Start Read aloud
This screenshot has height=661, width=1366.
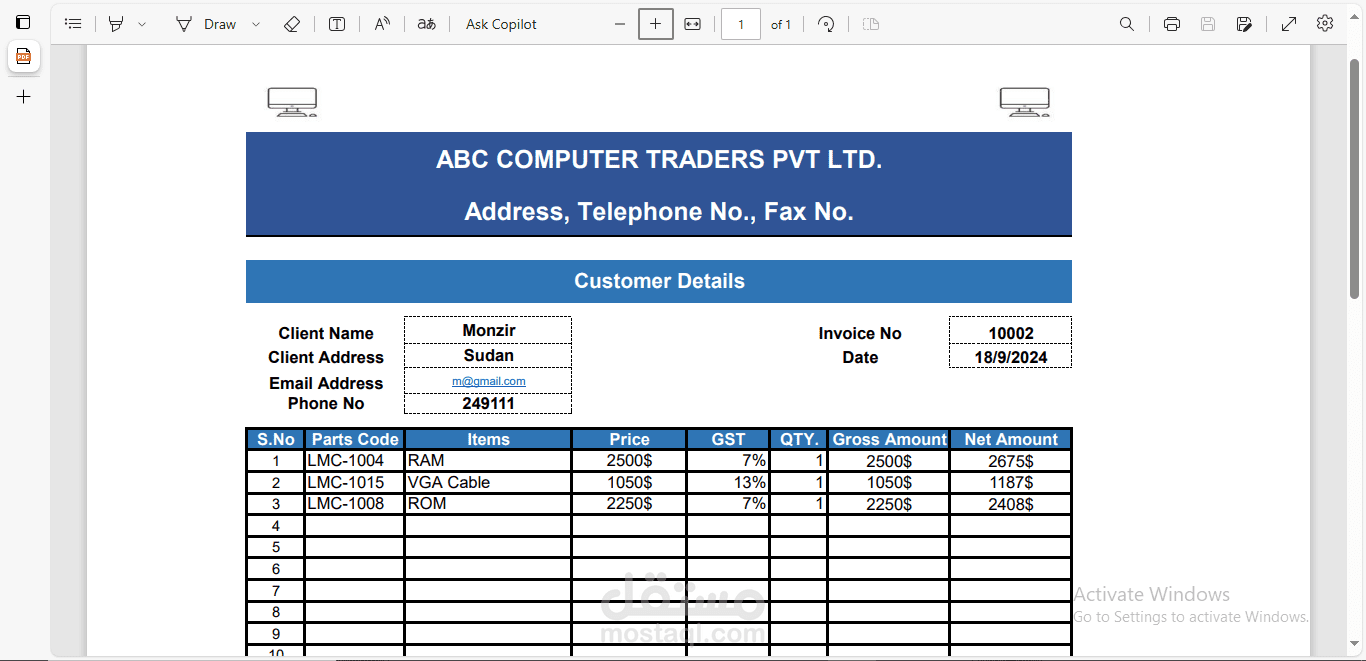pyautogui.click(x=382, y=24)
